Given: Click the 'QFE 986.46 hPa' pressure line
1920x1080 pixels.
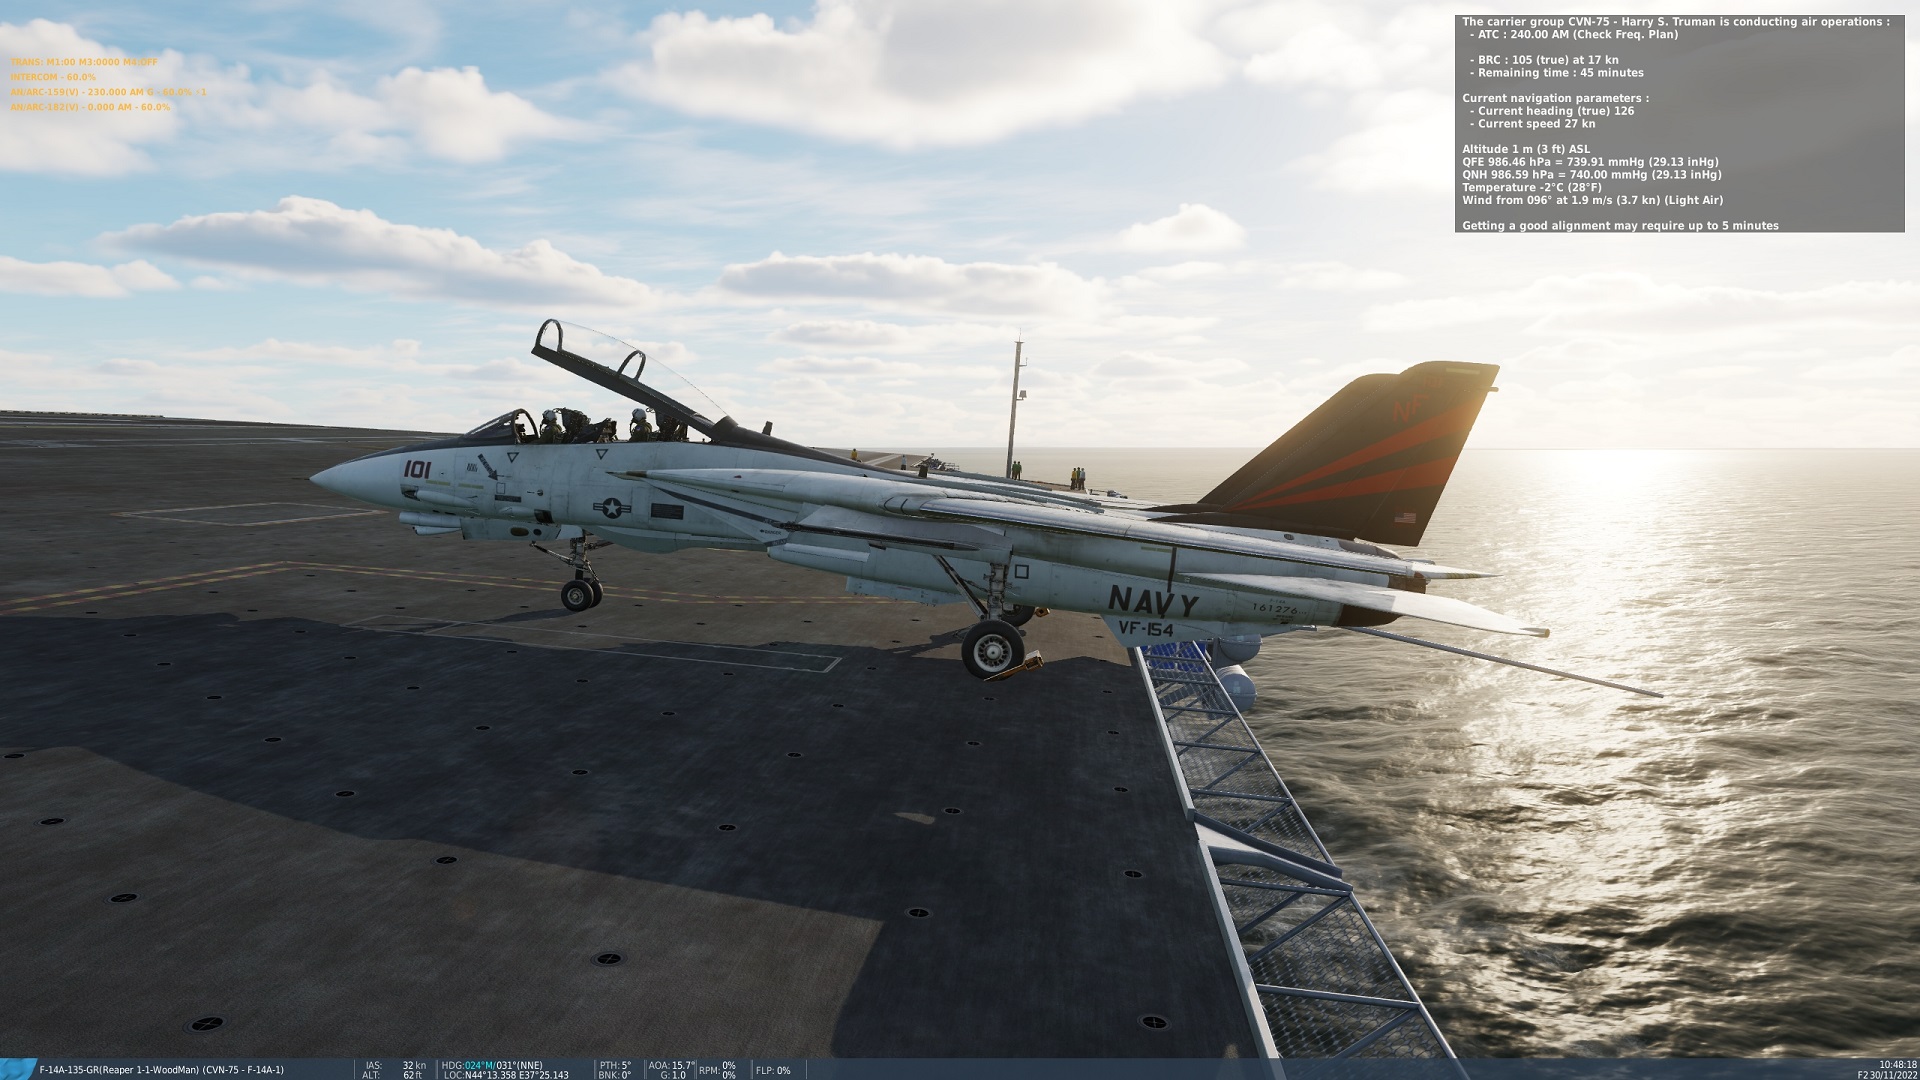Looking at the screenshot, I should (1590, 162).
